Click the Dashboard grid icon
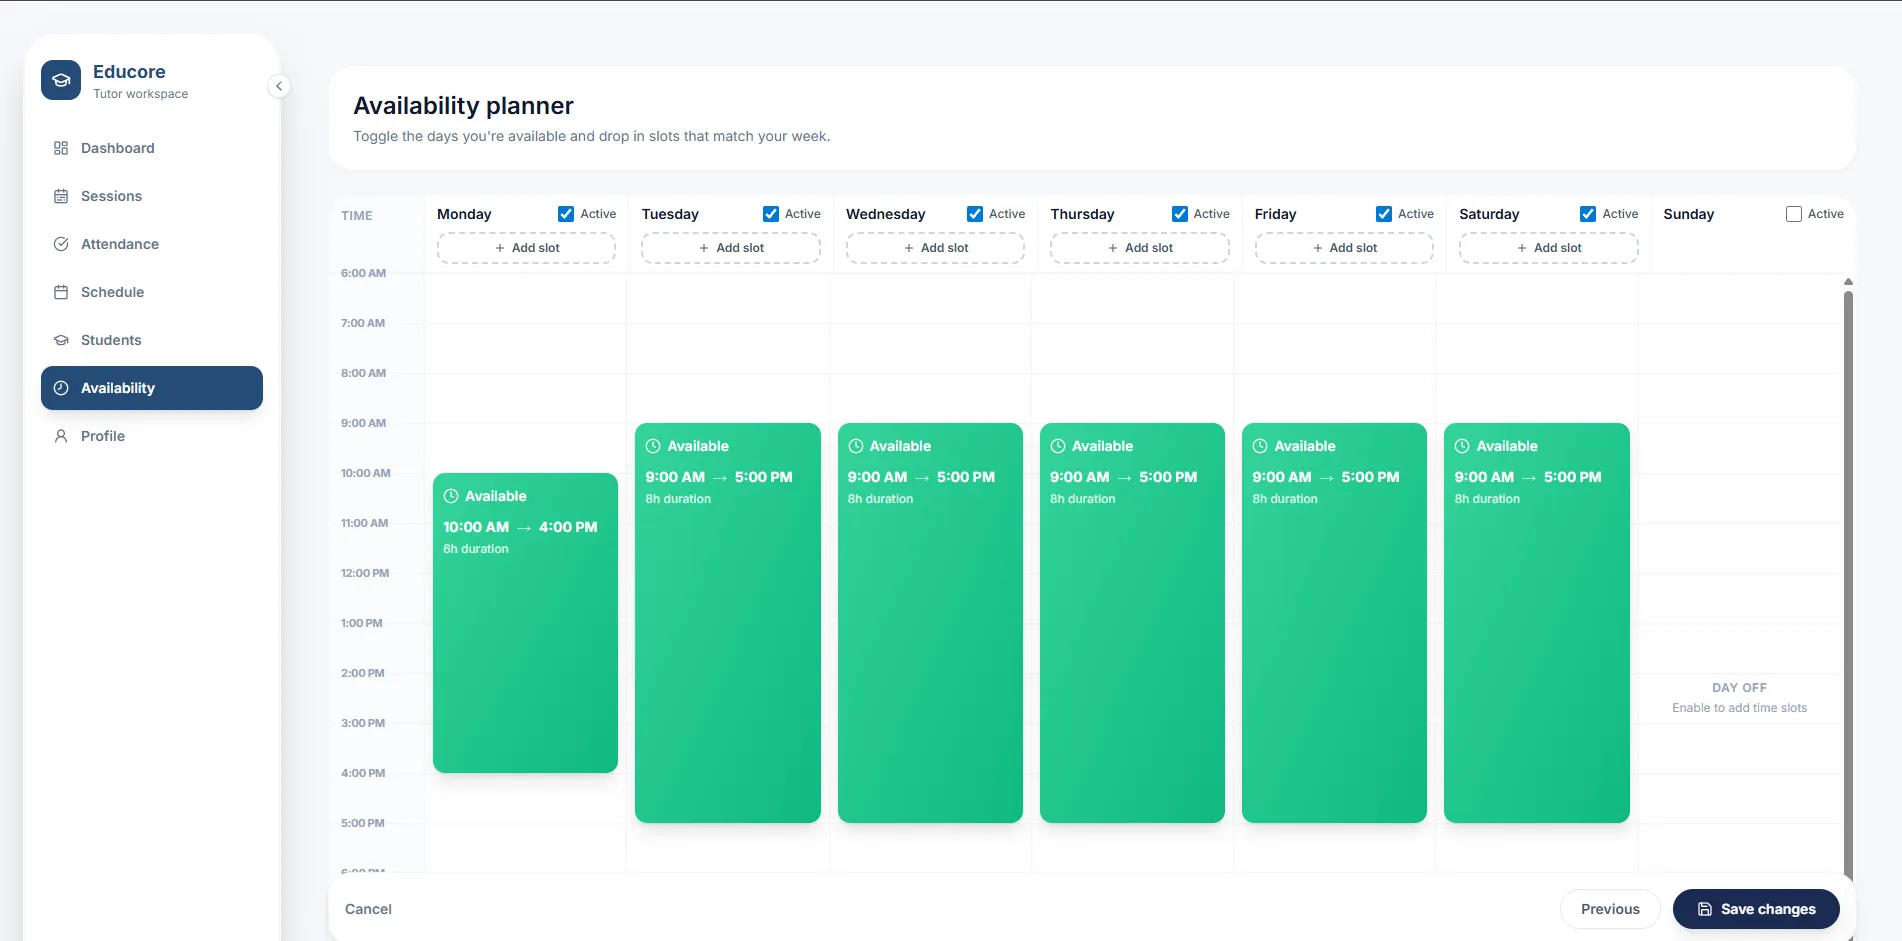The height and width of the screenshot is (941, 1902). [x=61, y=148]
